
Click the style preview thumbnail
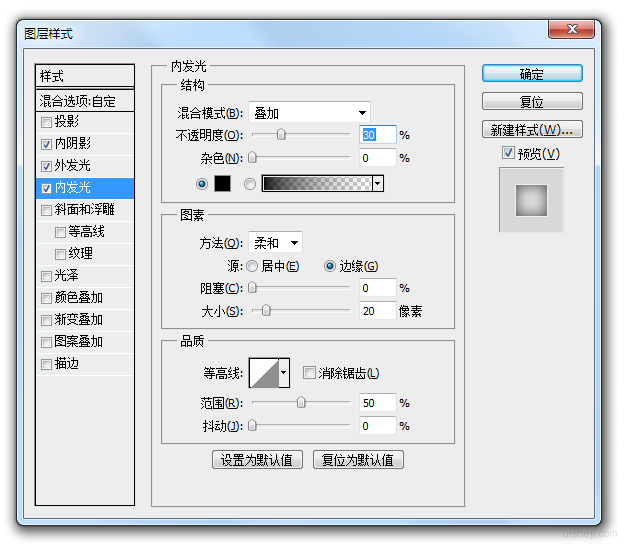531,200
